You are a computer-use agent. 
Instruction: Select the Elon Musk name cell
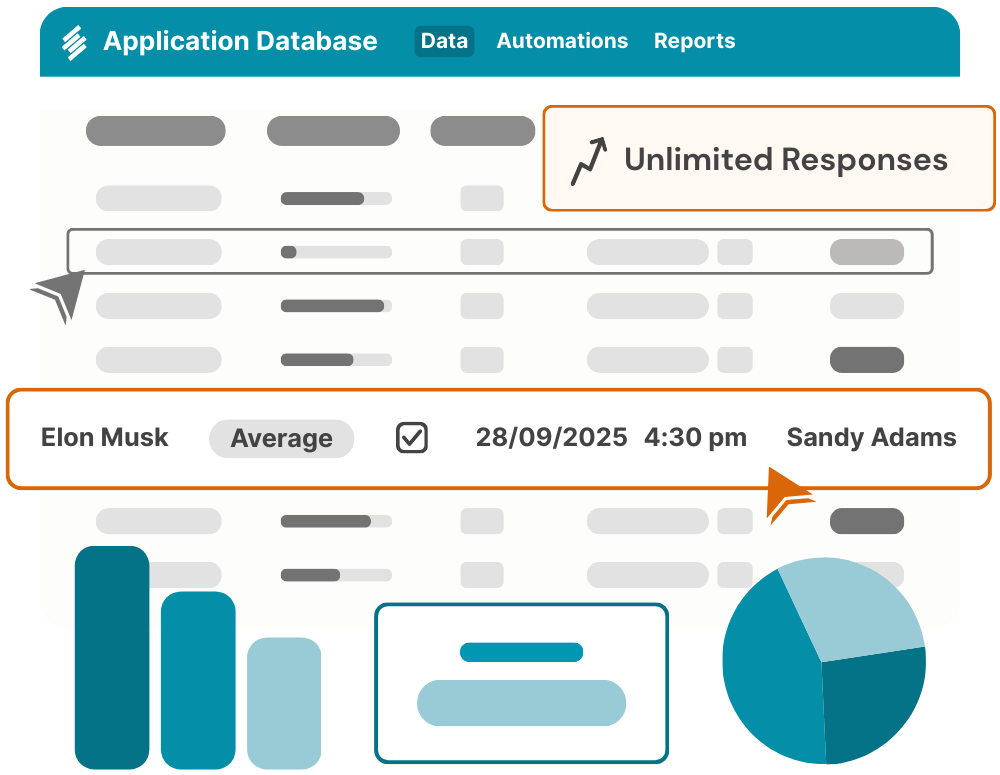click(105, 437)
